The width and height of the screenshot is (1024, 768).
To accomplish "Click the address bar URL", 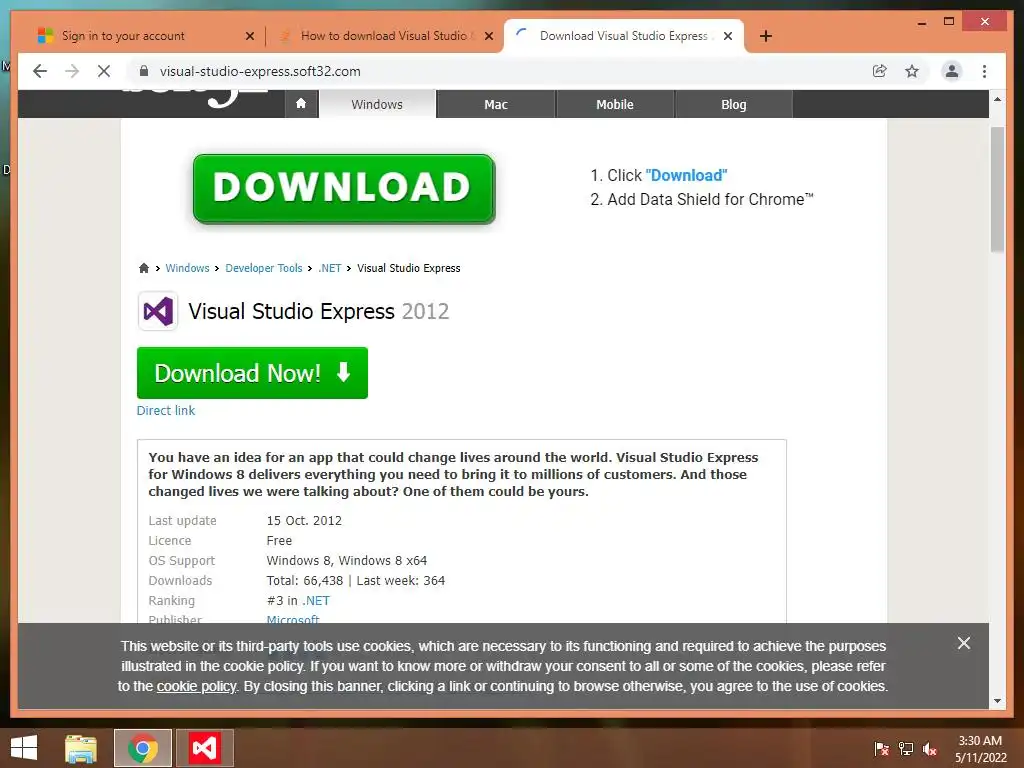I will pyautogui.click(x=260, y=71).
